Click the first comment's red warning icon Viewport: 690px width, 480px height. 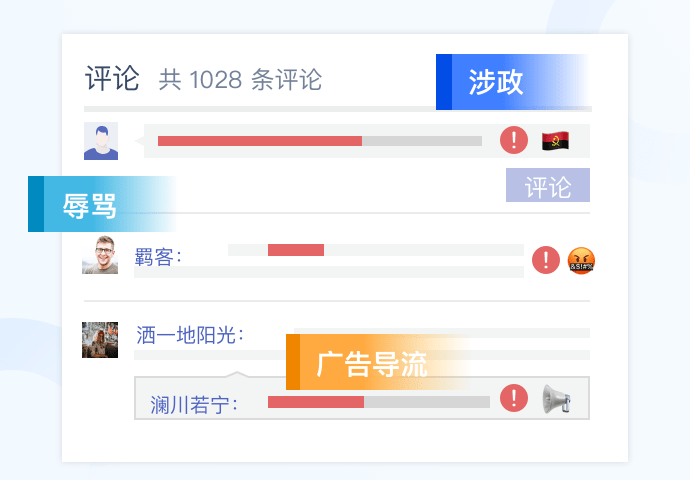(514, 140)
